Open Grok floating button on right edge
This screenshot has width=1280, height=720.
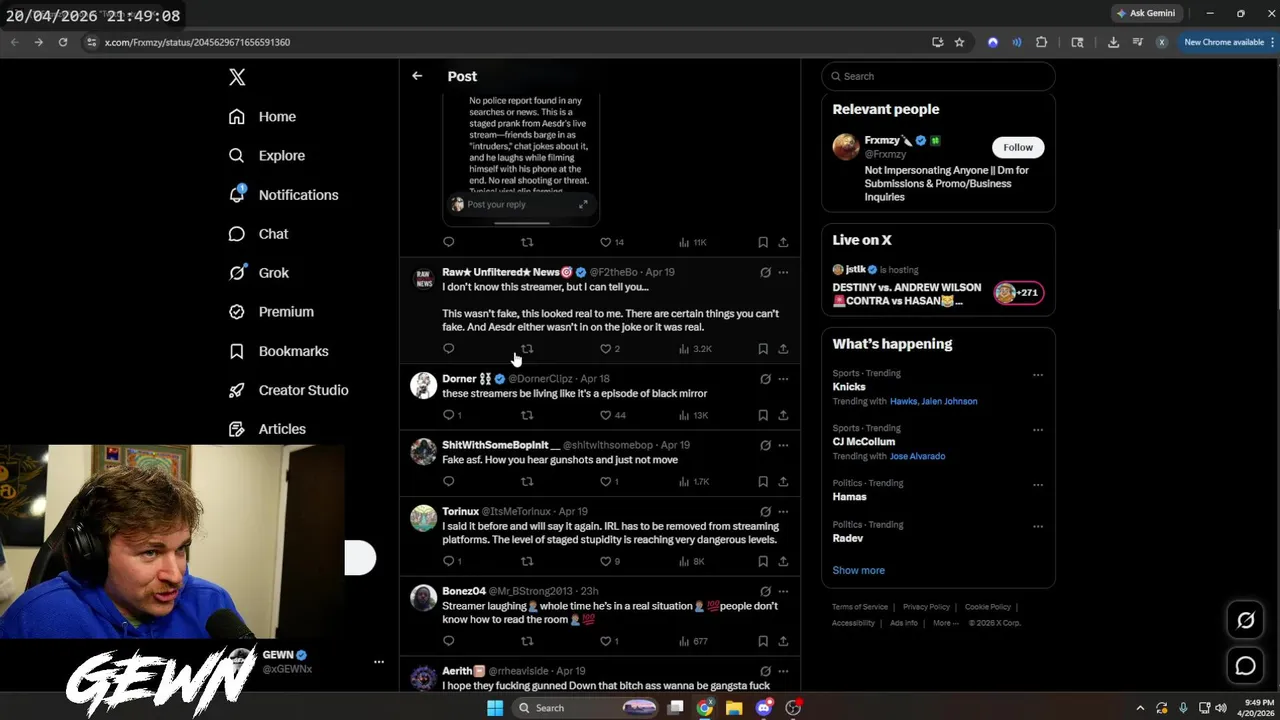pyautogui.click(x=1245, y=620)
